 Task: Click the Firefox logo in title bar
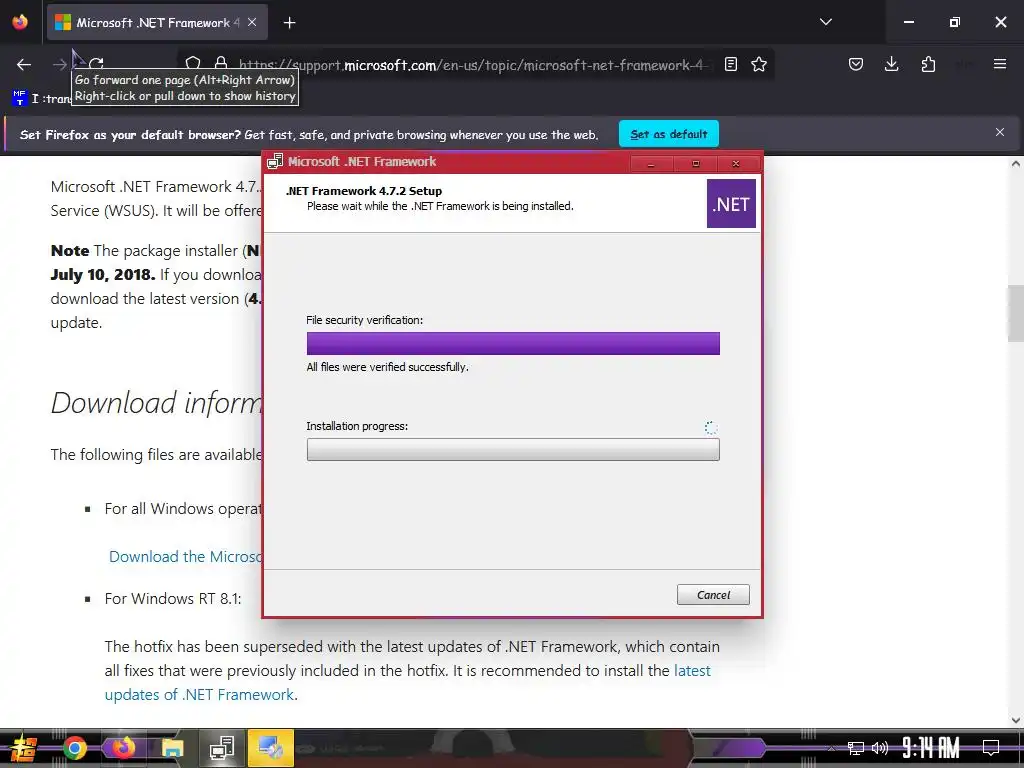click(20, 22)
